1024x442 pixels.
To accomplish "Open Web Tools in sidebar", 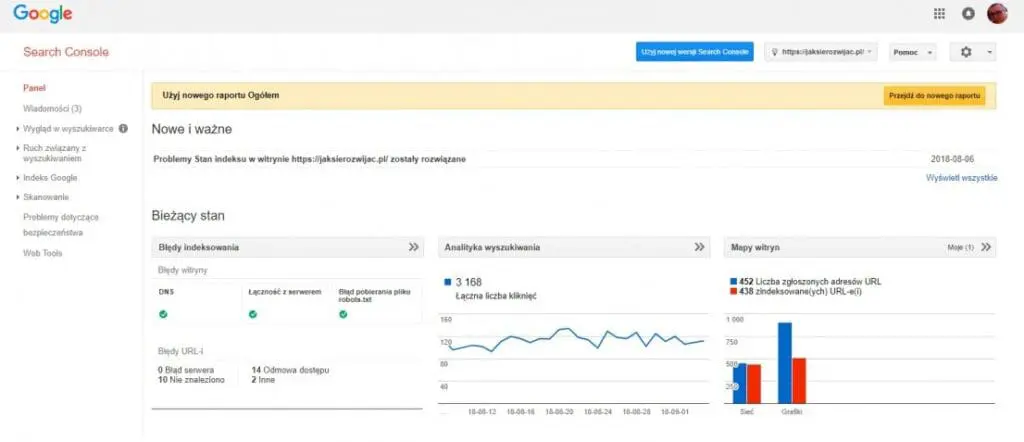I will tap(42, 253).
